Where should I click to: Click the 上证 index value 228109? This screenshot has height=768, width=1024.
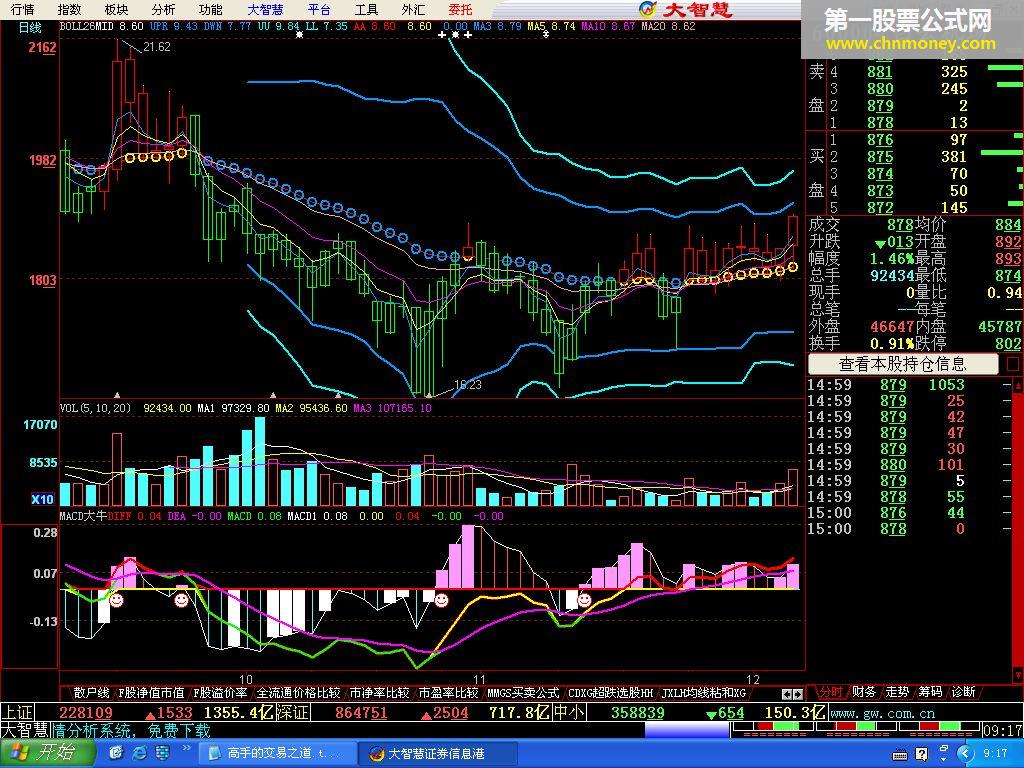click(x=86, y=712)
